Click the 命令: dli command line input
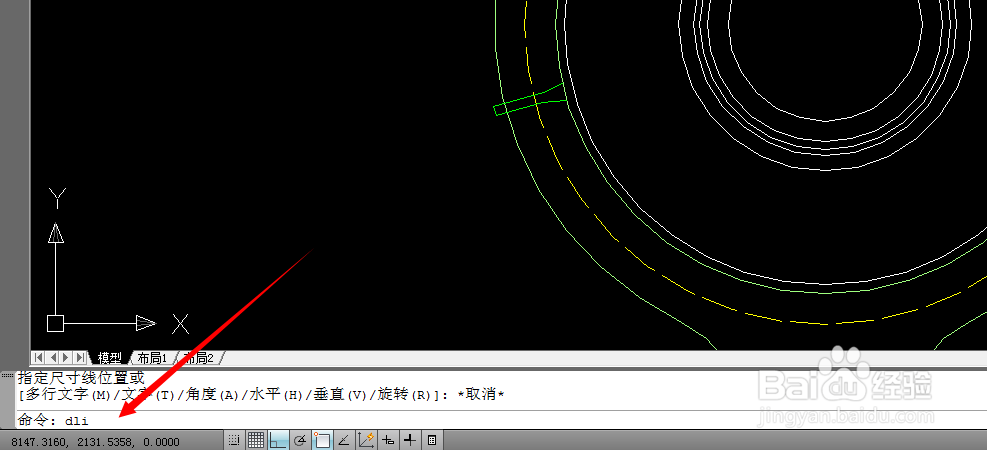 pyautogui.click(x=500, y=420)
